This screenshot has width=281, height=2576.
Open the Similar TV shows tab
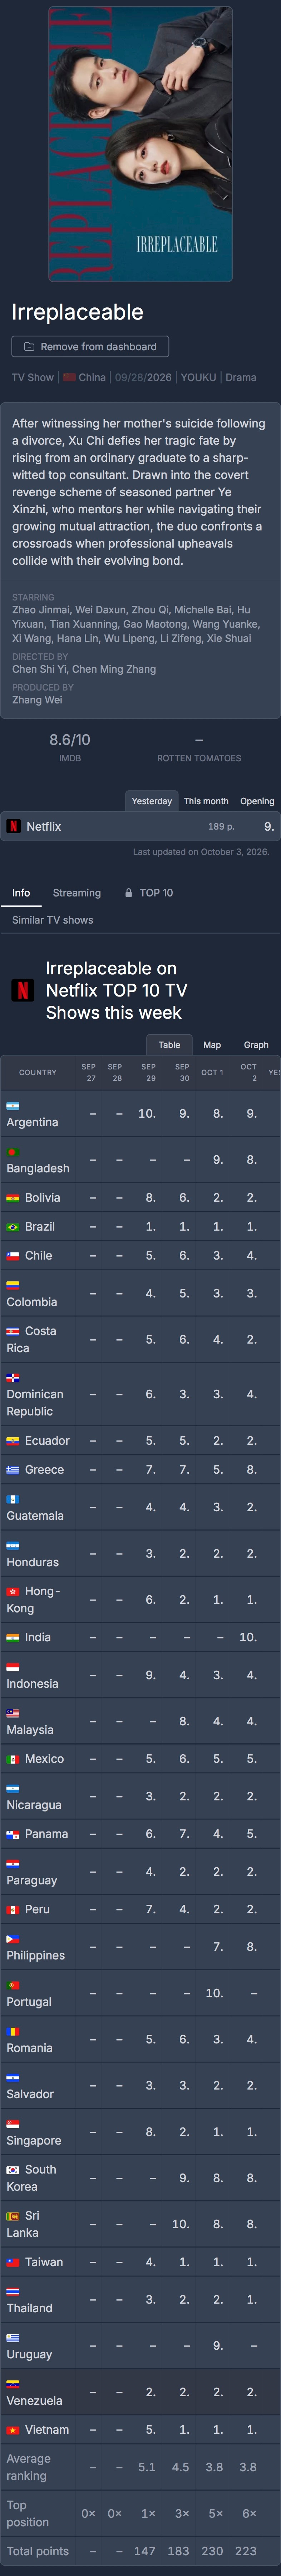click(53, 920)
